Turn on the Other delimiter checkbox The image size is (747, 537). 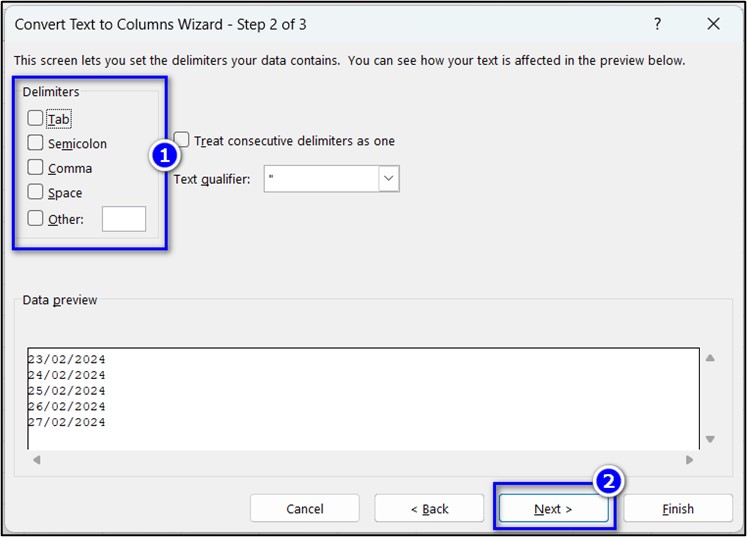(36, 218)
